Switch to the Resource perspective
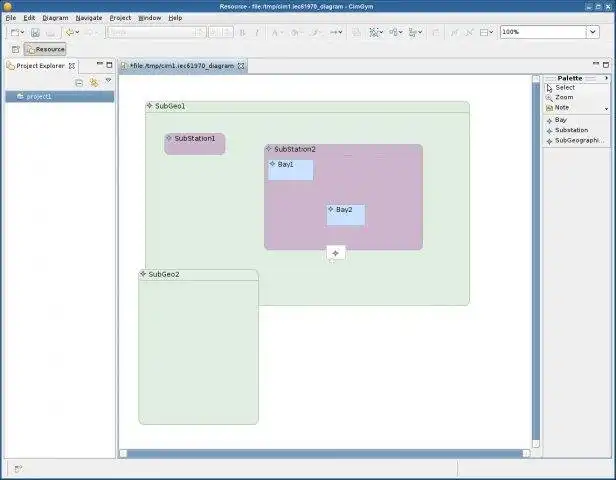The image size is (616, 480). [45, 49]
